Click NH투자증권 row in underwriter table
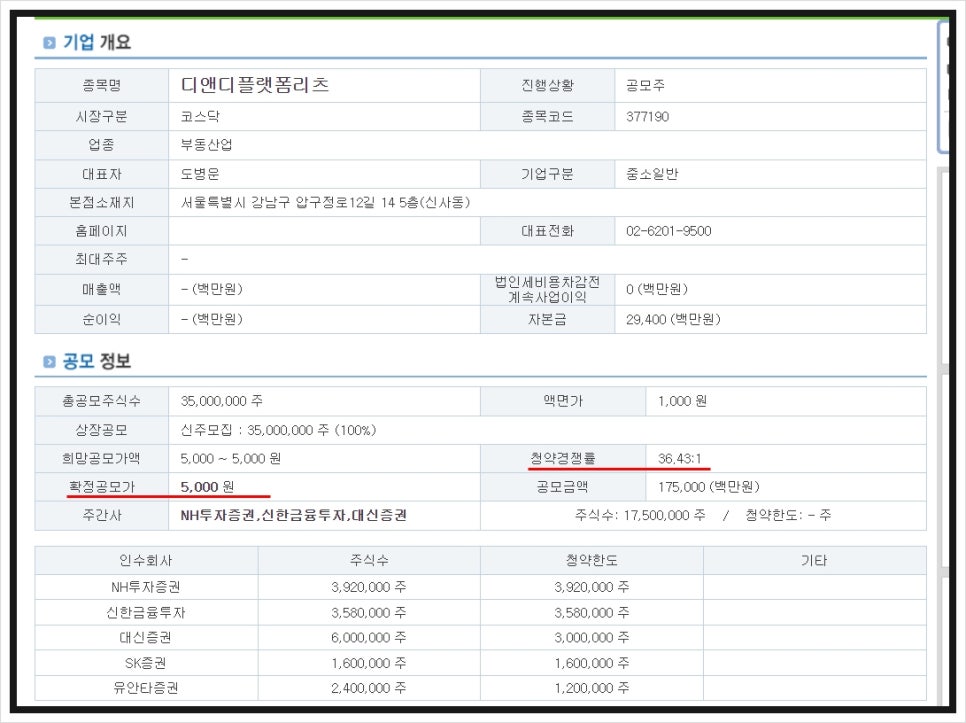Image resolution: width=966 pixels, height=723 pixels. click(481, 587)
